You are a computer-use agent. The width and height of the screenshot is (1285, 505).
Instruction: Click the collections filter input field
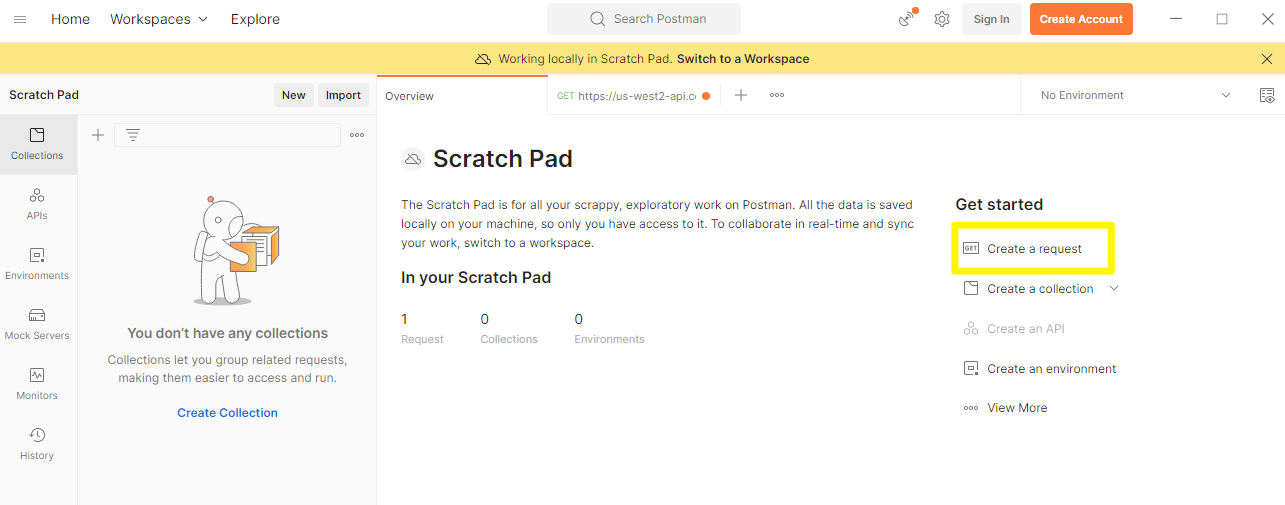(x=227, y=135)
